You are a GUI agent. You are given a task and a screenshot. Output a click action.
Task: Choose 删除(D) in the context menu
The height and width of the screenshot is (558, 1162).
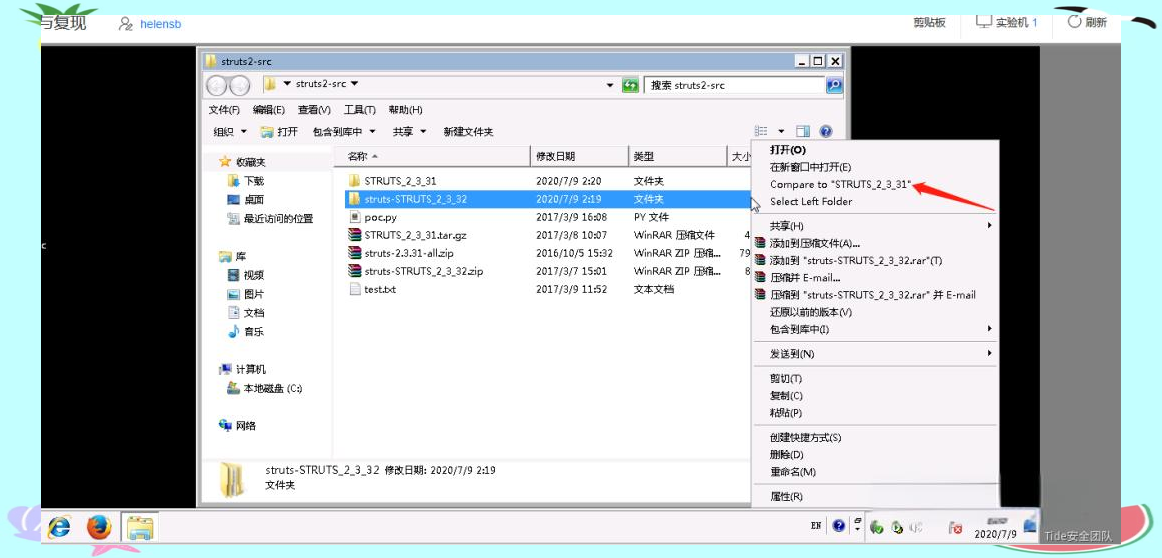786,454
